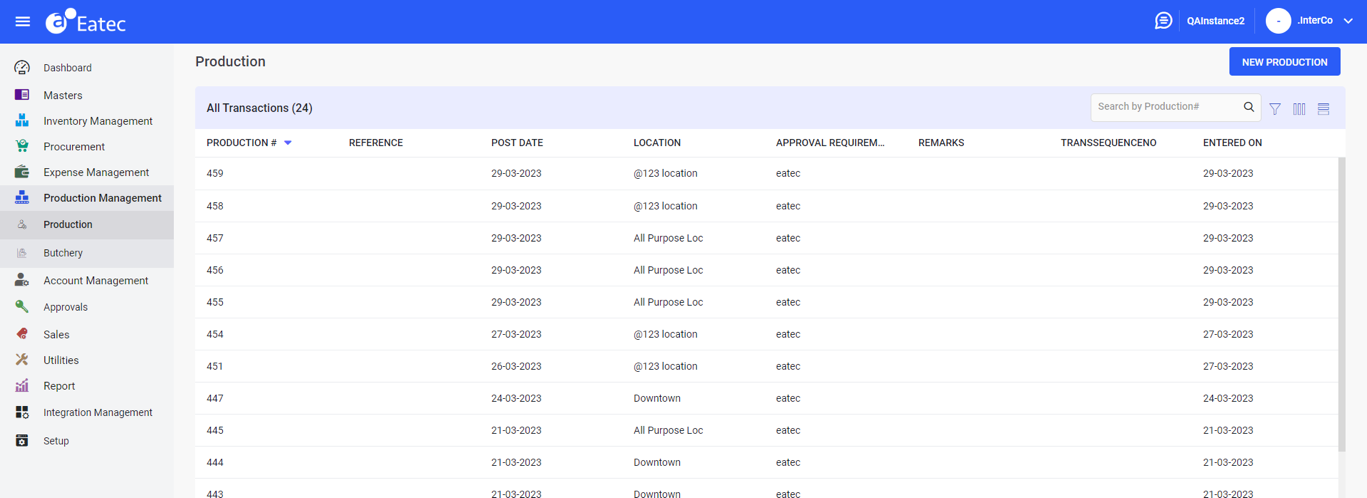Open the column chooser icon
This screenshot has width=1367, height=498.
tap(1299, 108)
